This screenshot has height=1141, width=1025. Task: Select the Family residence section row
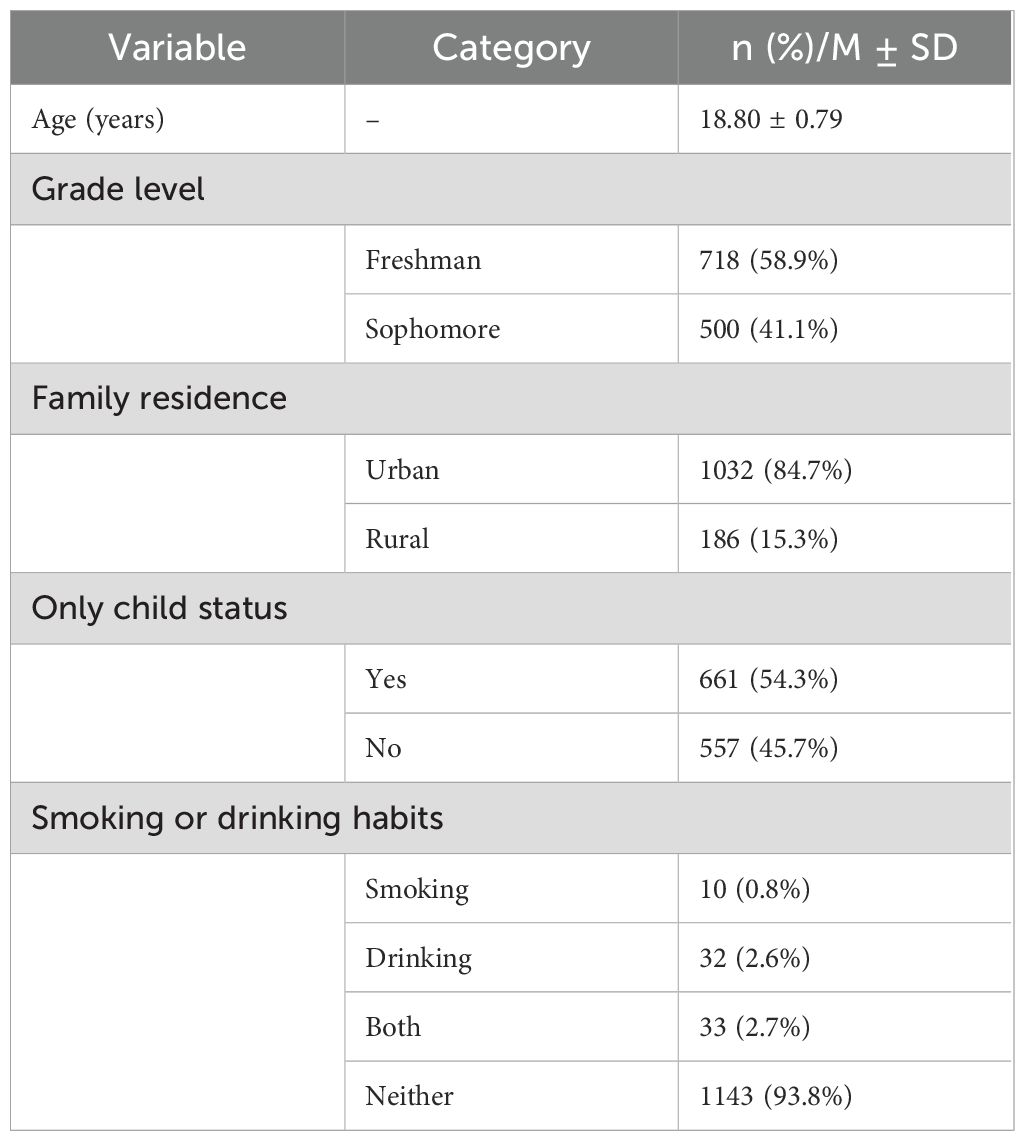click(x=159, y=398)
